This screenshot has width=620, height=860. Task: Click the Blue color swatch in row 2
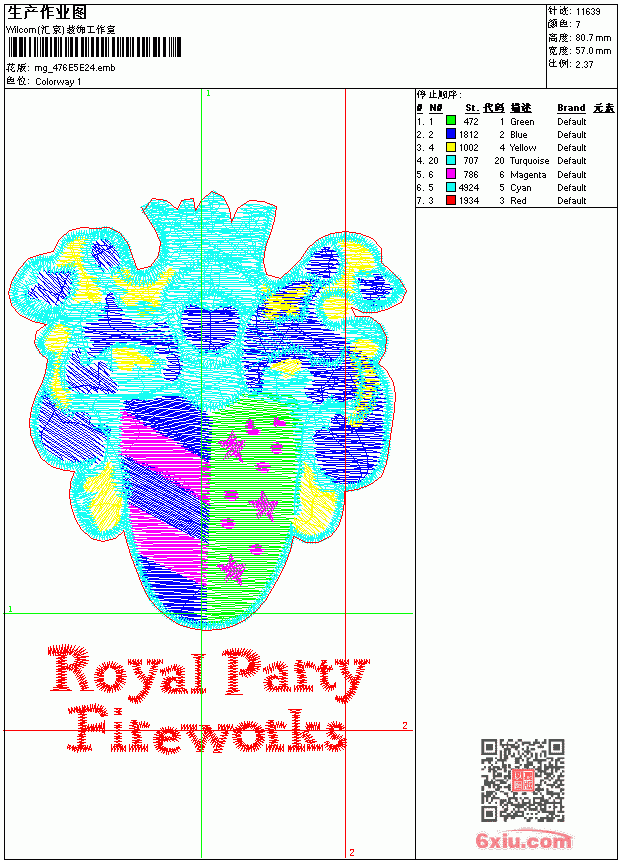[450, 133]
